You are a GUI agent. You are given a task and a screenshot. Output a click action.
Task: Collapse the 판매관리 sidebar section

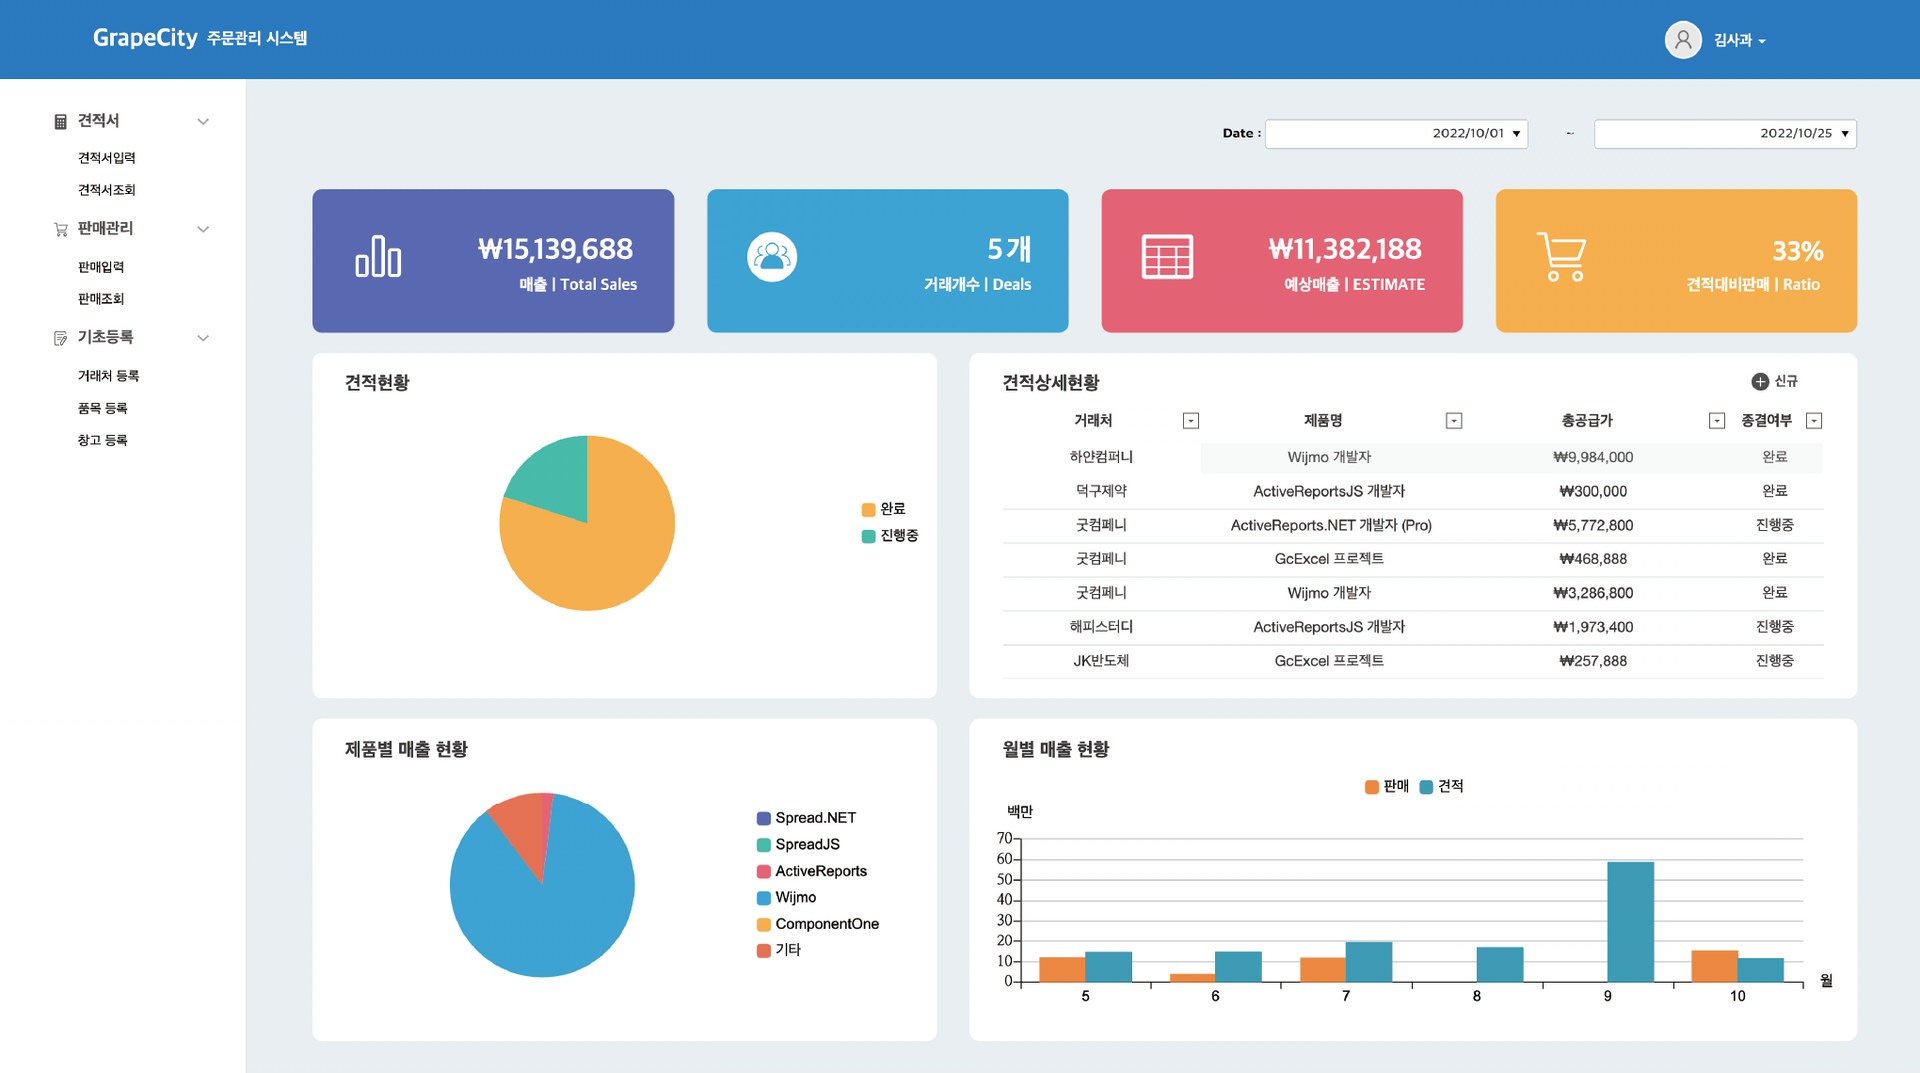tap(203, 230)
